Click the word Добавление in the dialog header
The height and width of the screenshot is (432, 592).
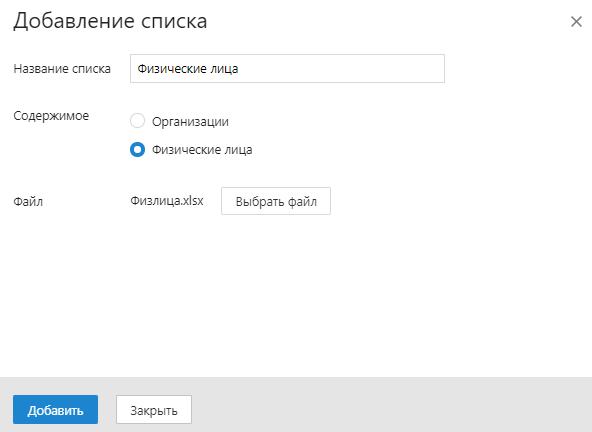coord(74,21)
